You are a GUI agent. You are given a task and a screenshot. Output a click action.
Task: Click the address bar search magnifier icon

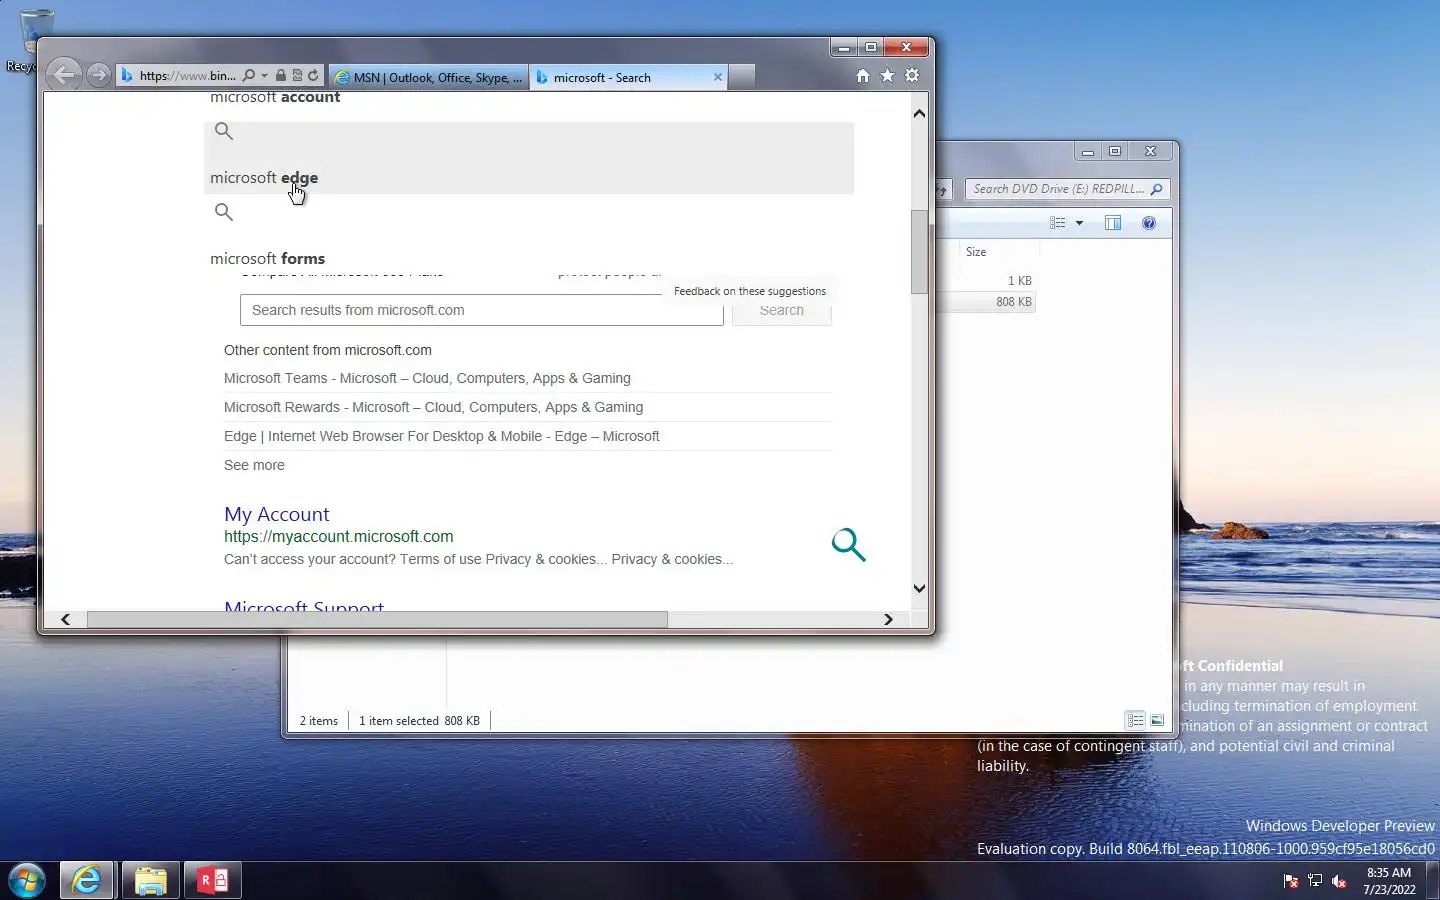pyautogui.click(x=249, y=76)
